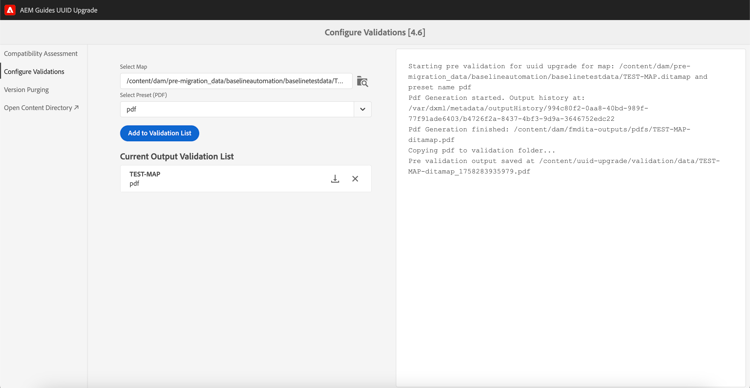Download the TEST-MAP pdf output
Viewport: 750px width, 388px height.
(x=335, y=179)
